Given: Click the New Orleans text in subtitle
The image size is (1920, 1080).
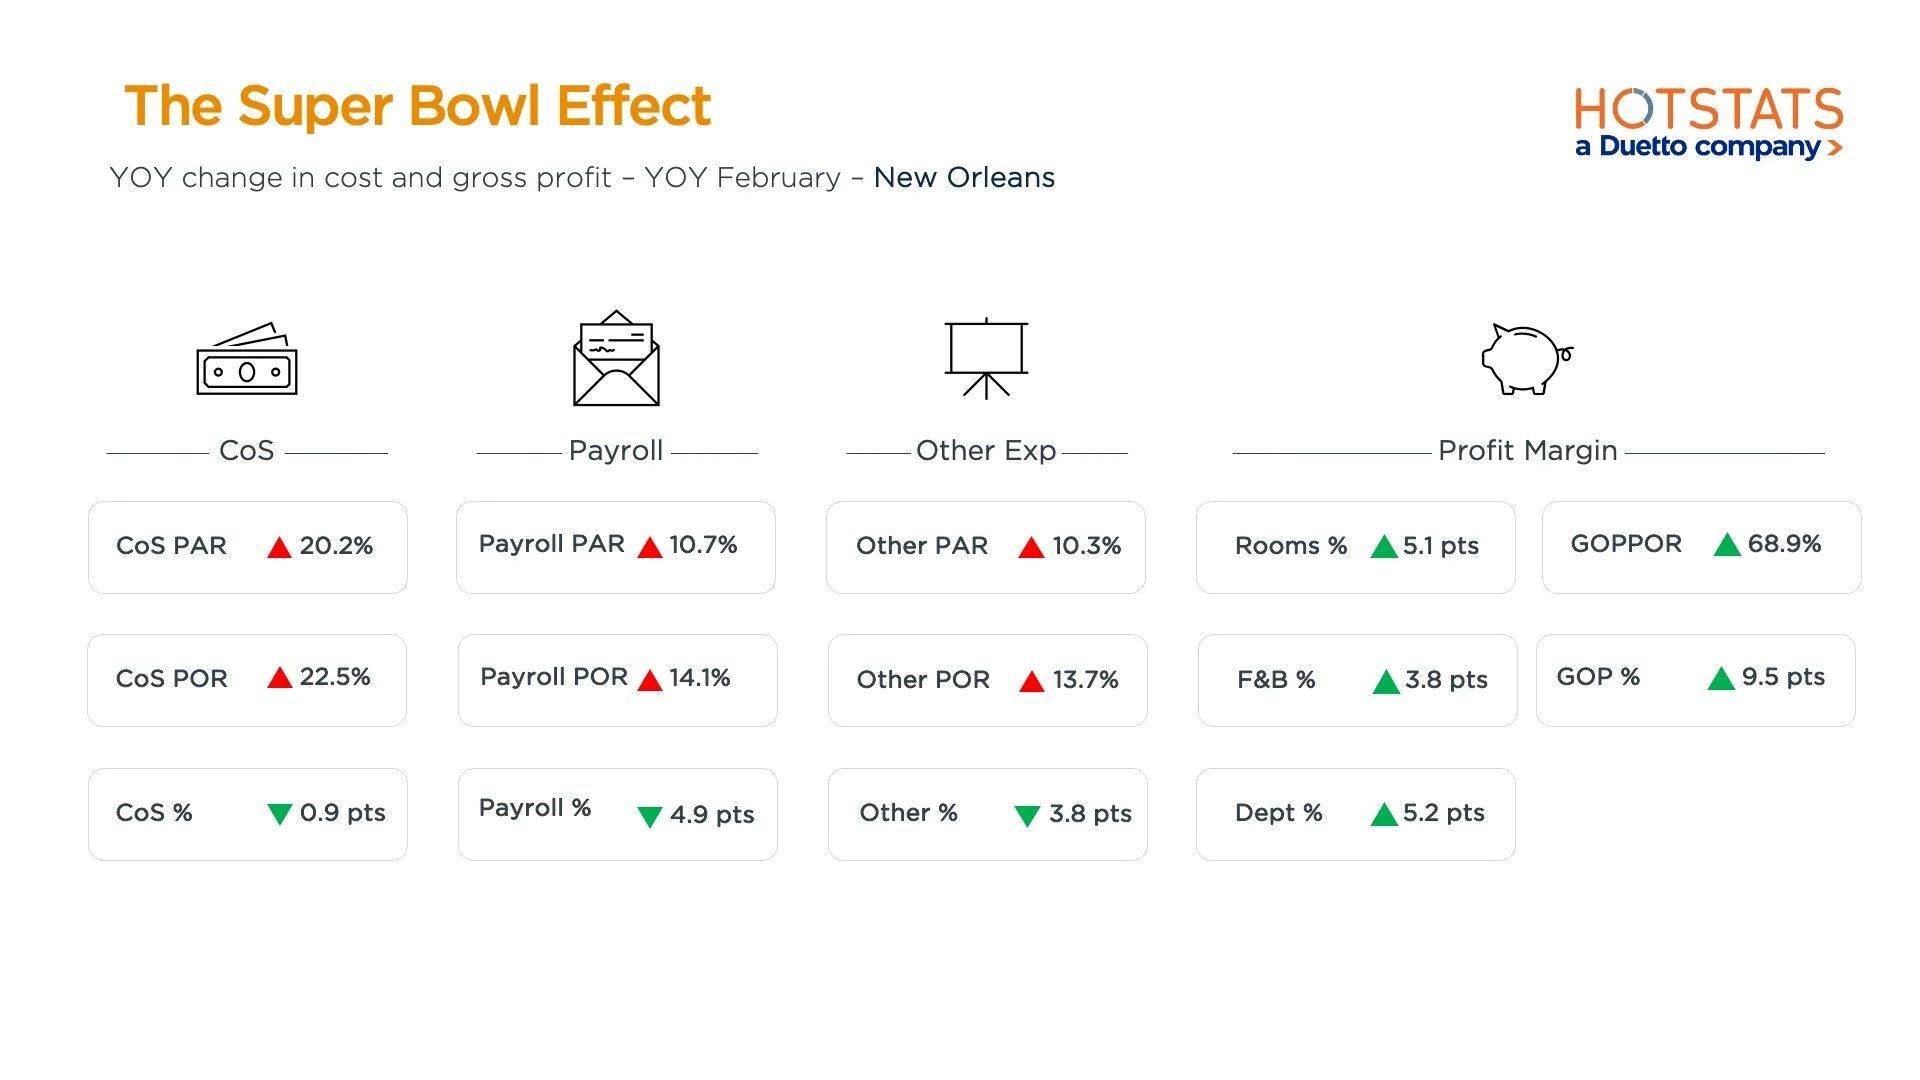Looking at the screenshot, I should coord(964,178).
